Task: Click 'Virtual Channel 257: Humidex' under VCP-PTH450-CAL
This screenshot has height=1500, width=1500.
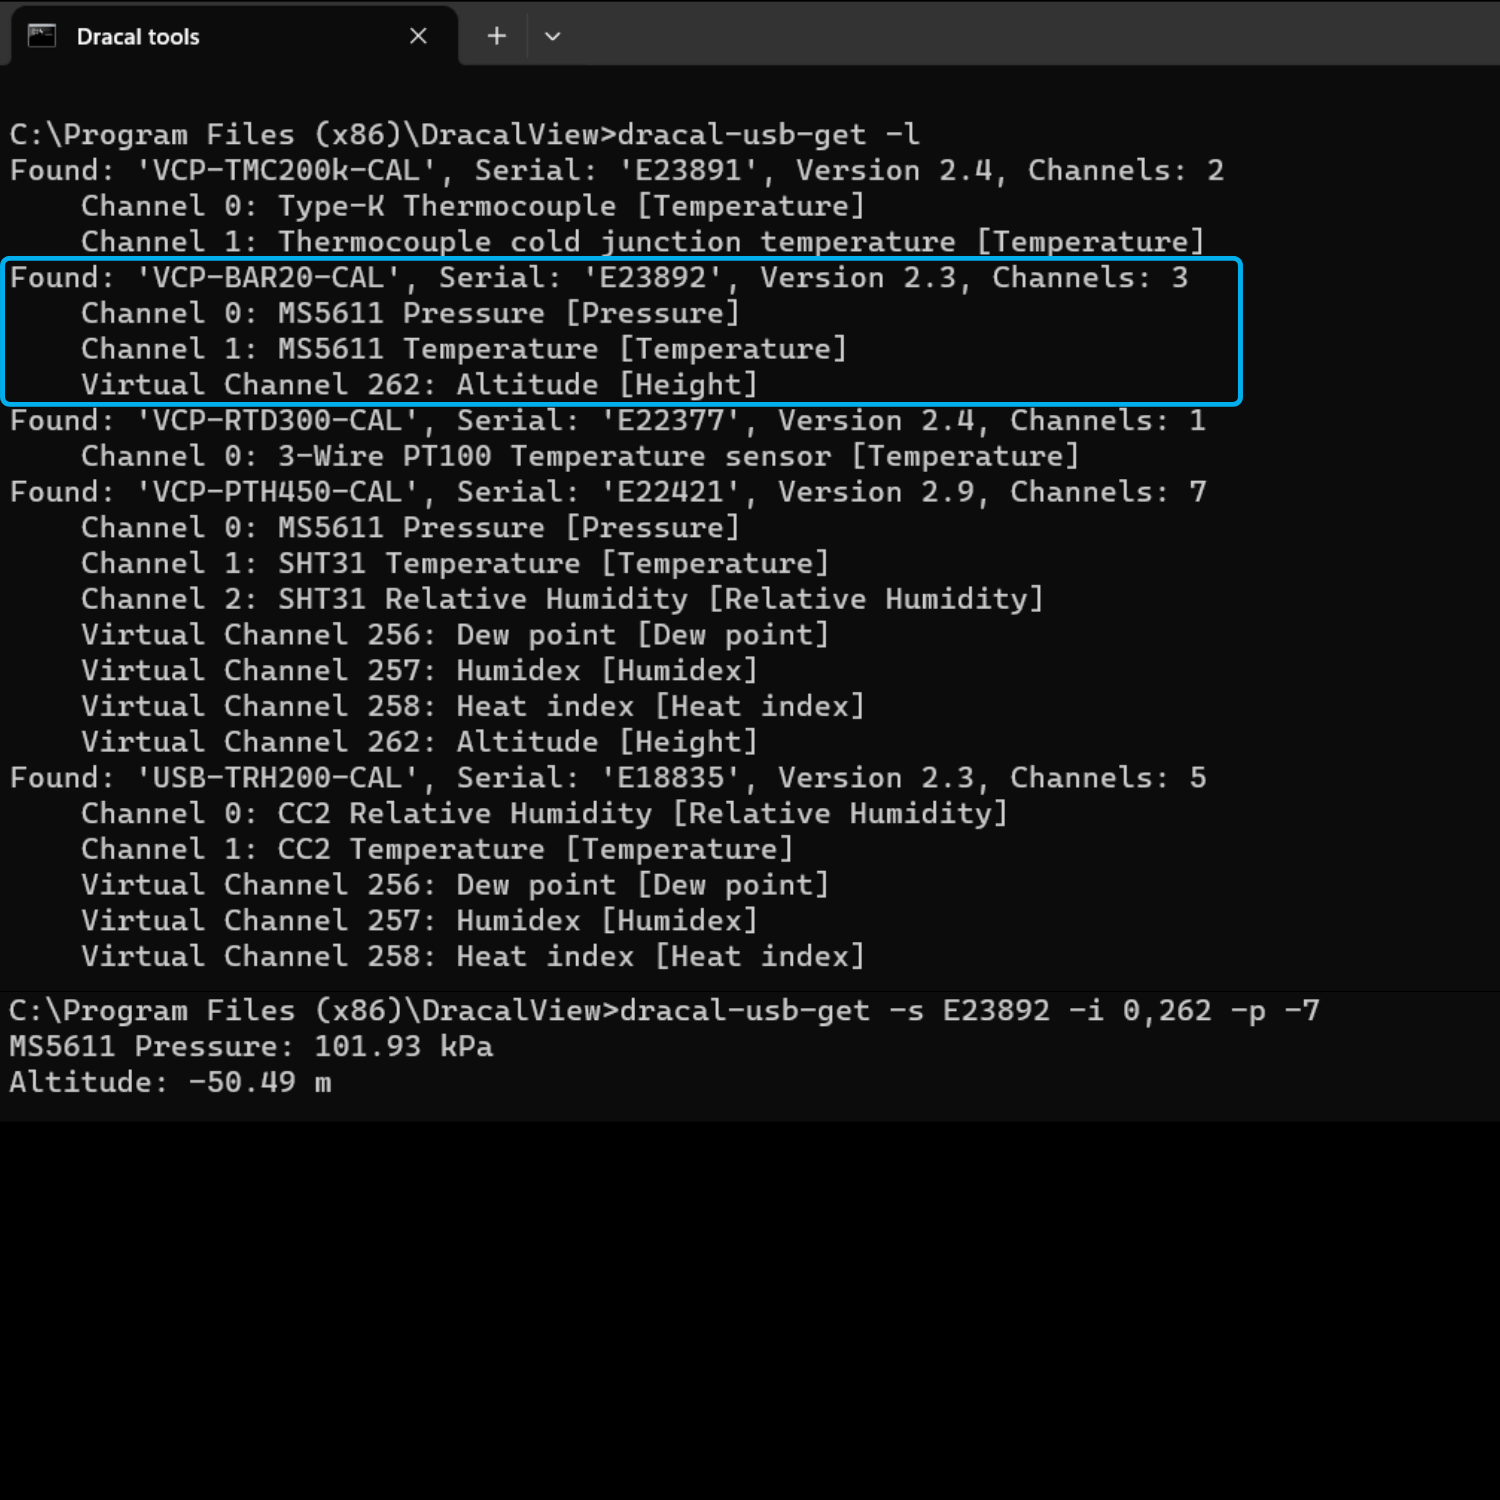Action: pos(419,670)
